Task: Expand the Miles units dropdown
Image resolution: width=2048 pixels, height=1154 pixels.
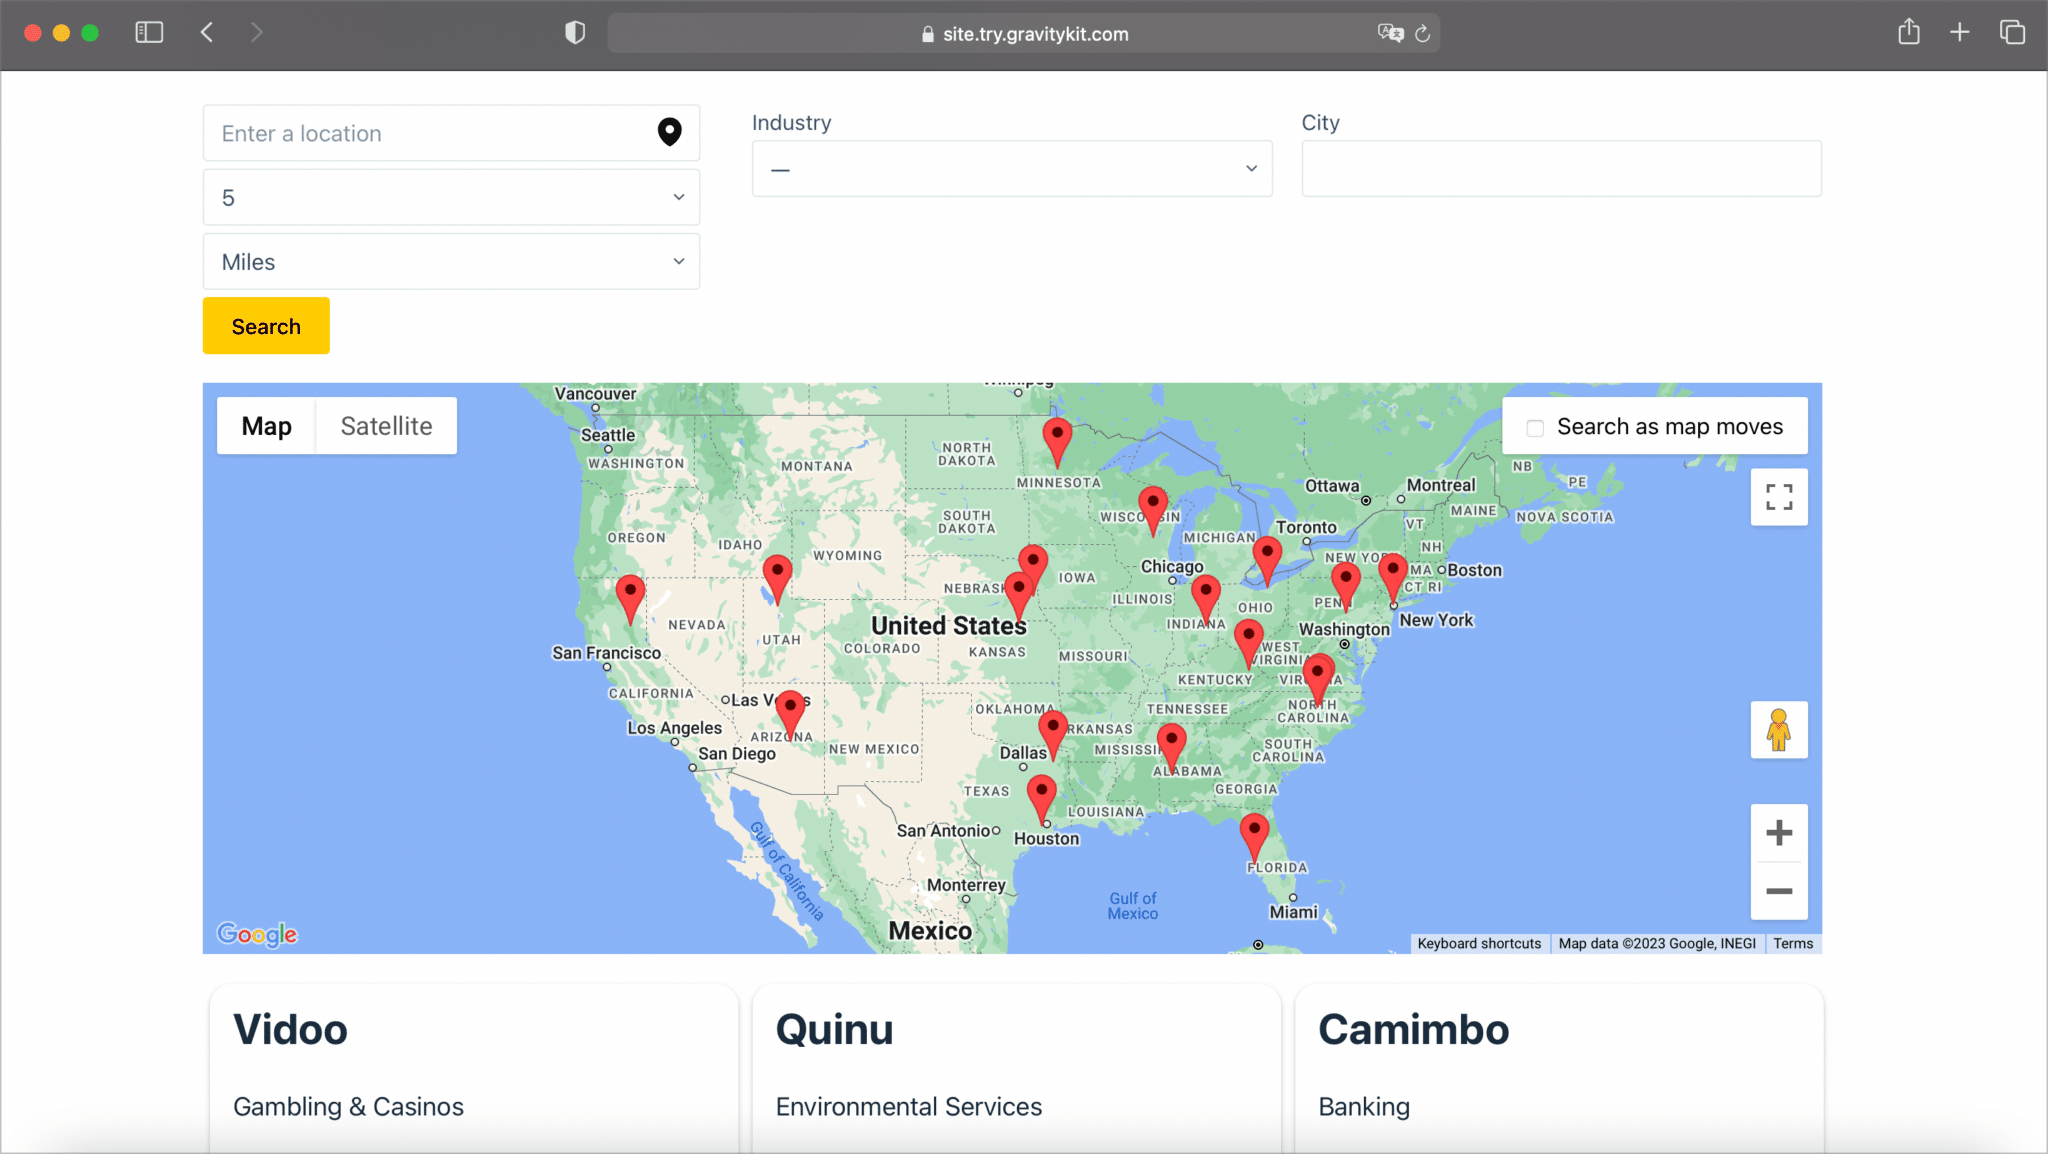Action: (450, 261)
